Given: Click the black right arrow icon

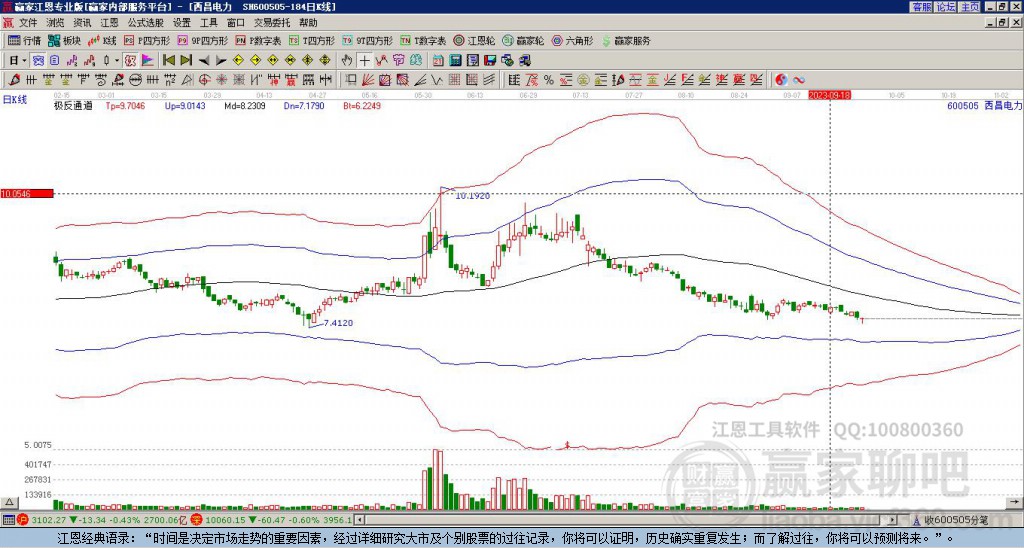Looking at the screenshot, I should click(221, 61).
